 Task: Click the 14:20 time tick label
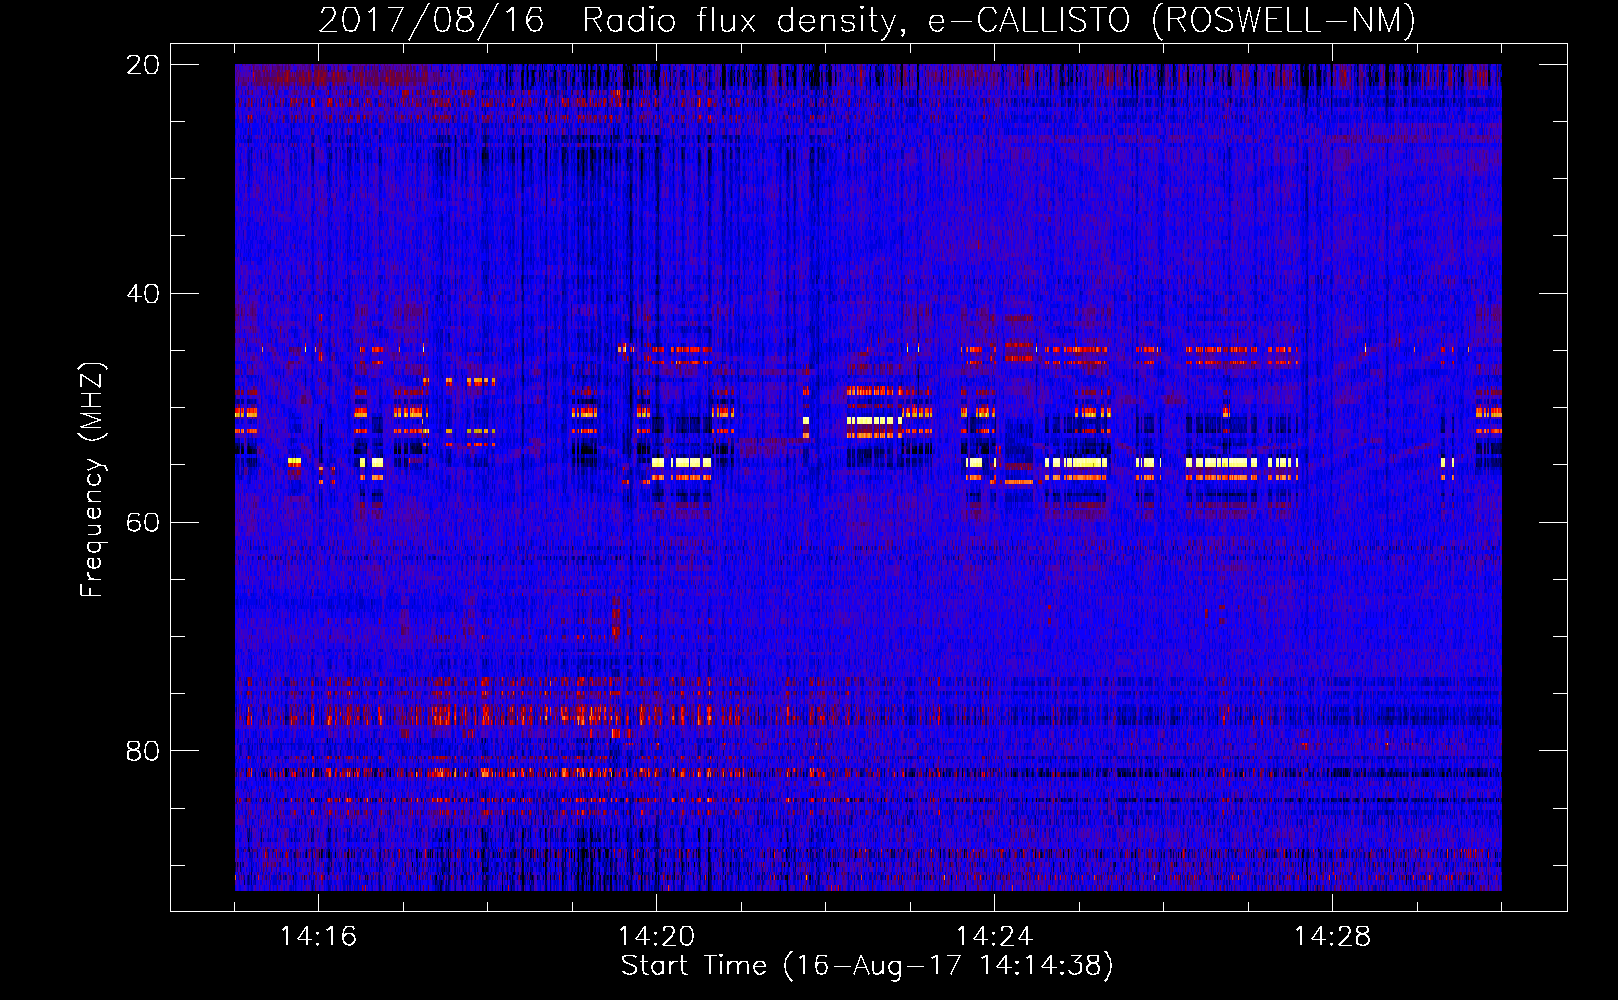[656, 936]
